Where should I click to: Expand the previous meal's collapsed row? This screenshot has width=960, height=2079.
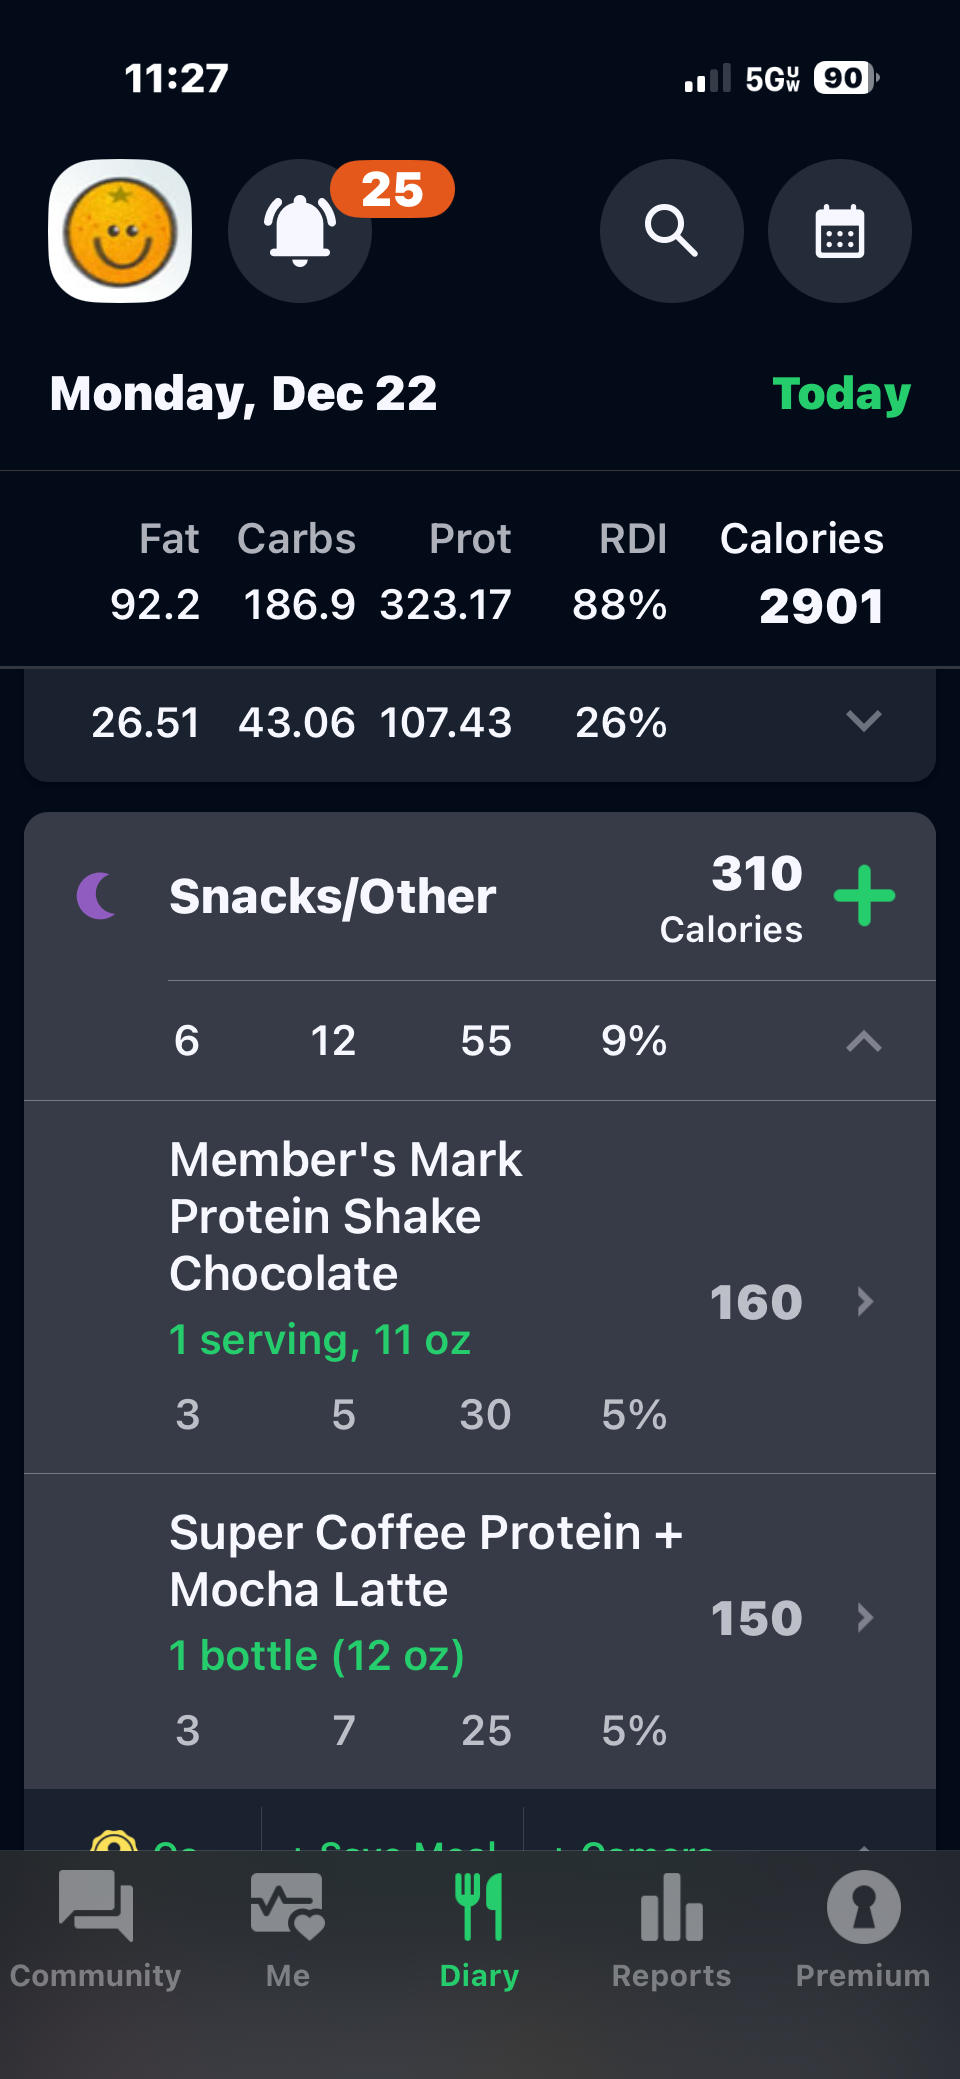click(x=864, y=721)
